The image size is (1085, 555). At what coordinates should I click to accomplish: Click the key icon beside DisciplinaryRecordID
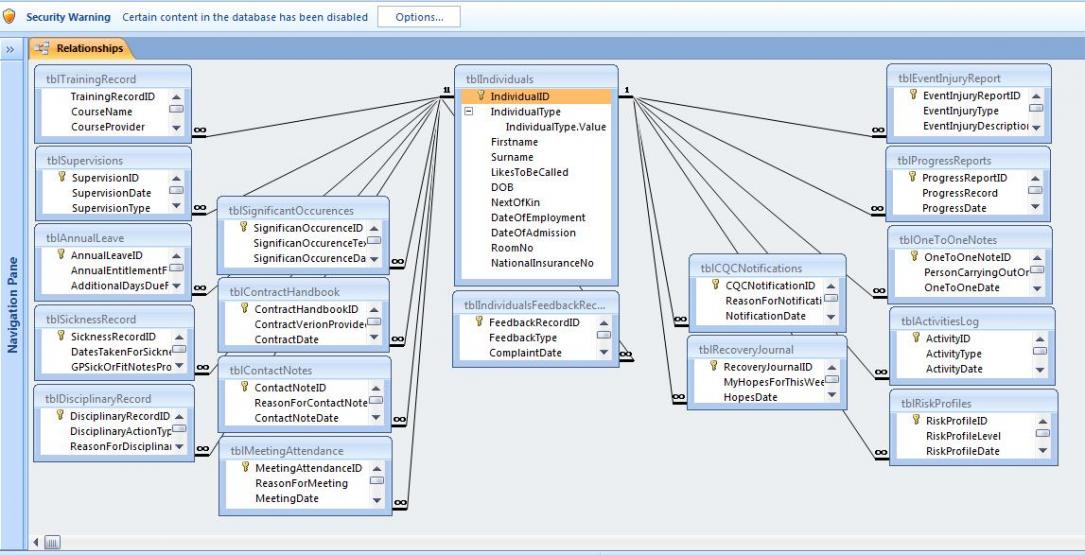pyautogui.click(x=60, y=416)
